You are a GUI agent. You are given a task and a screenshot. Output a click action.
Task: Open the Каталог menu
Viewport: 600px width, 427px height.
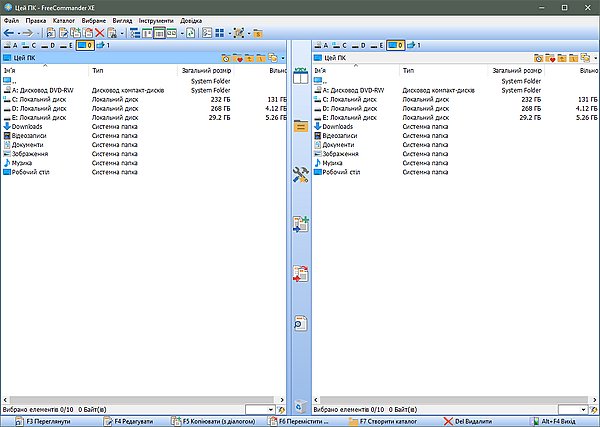[64, 21]
